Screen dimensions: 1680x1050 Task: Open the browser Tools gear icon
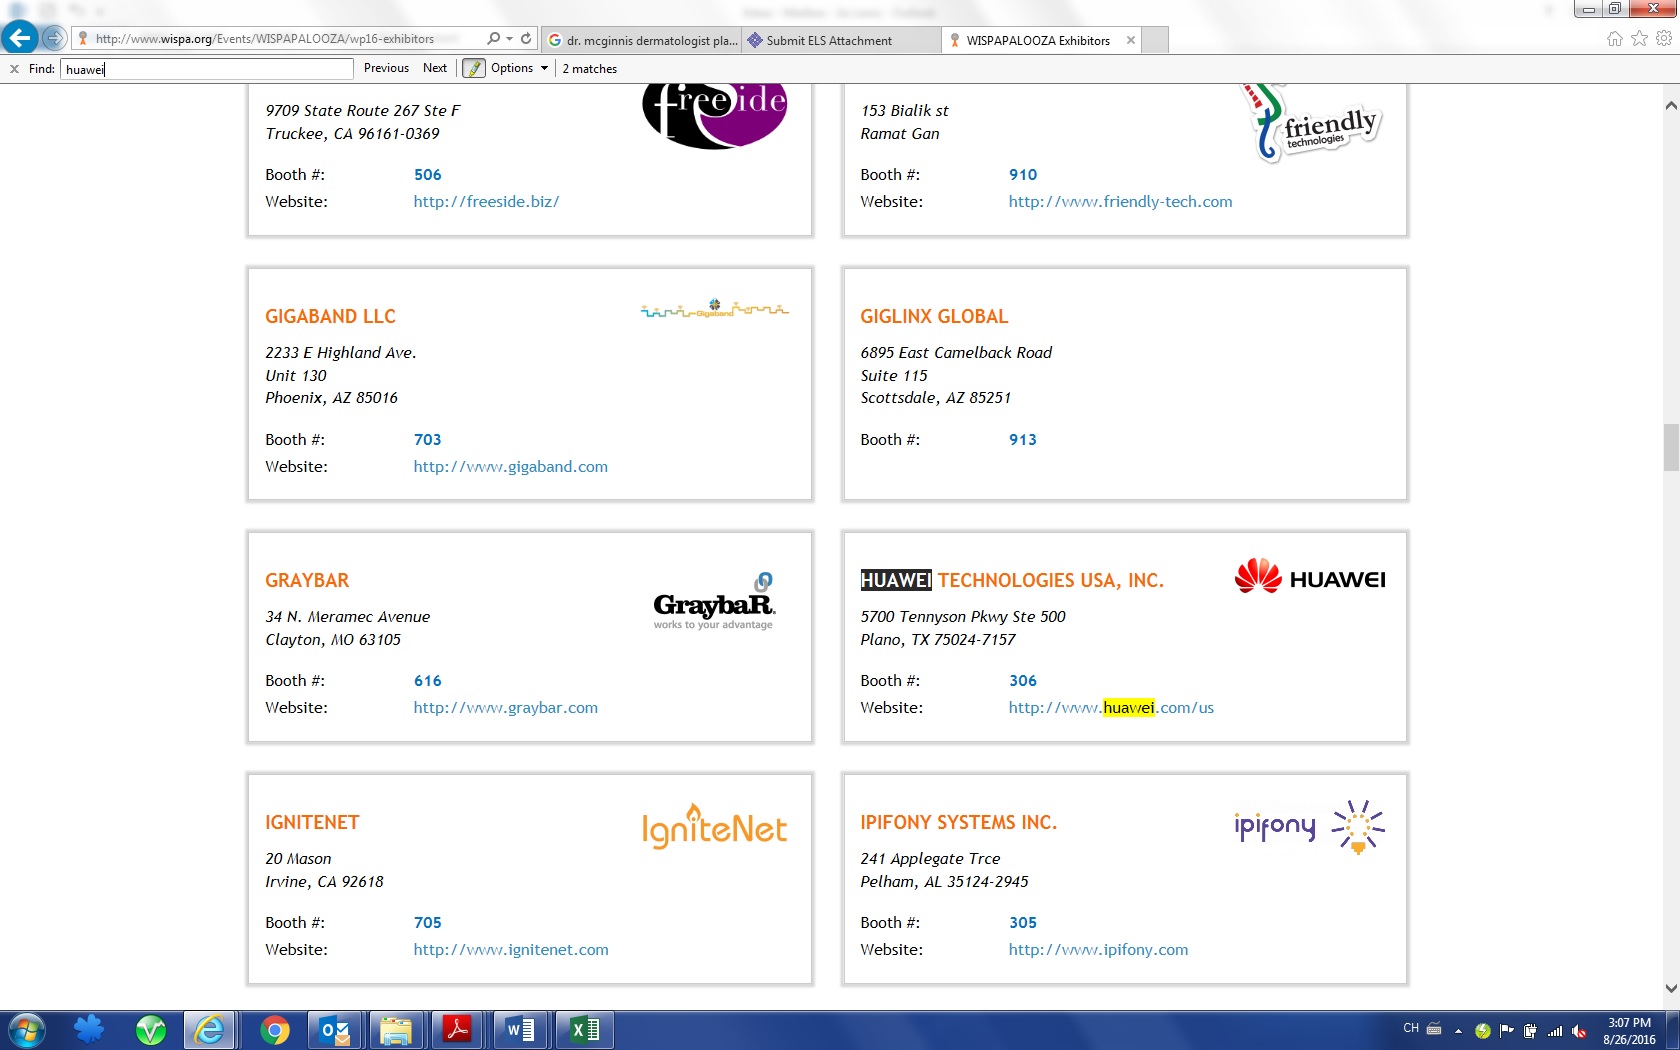tap(1664, 39)
